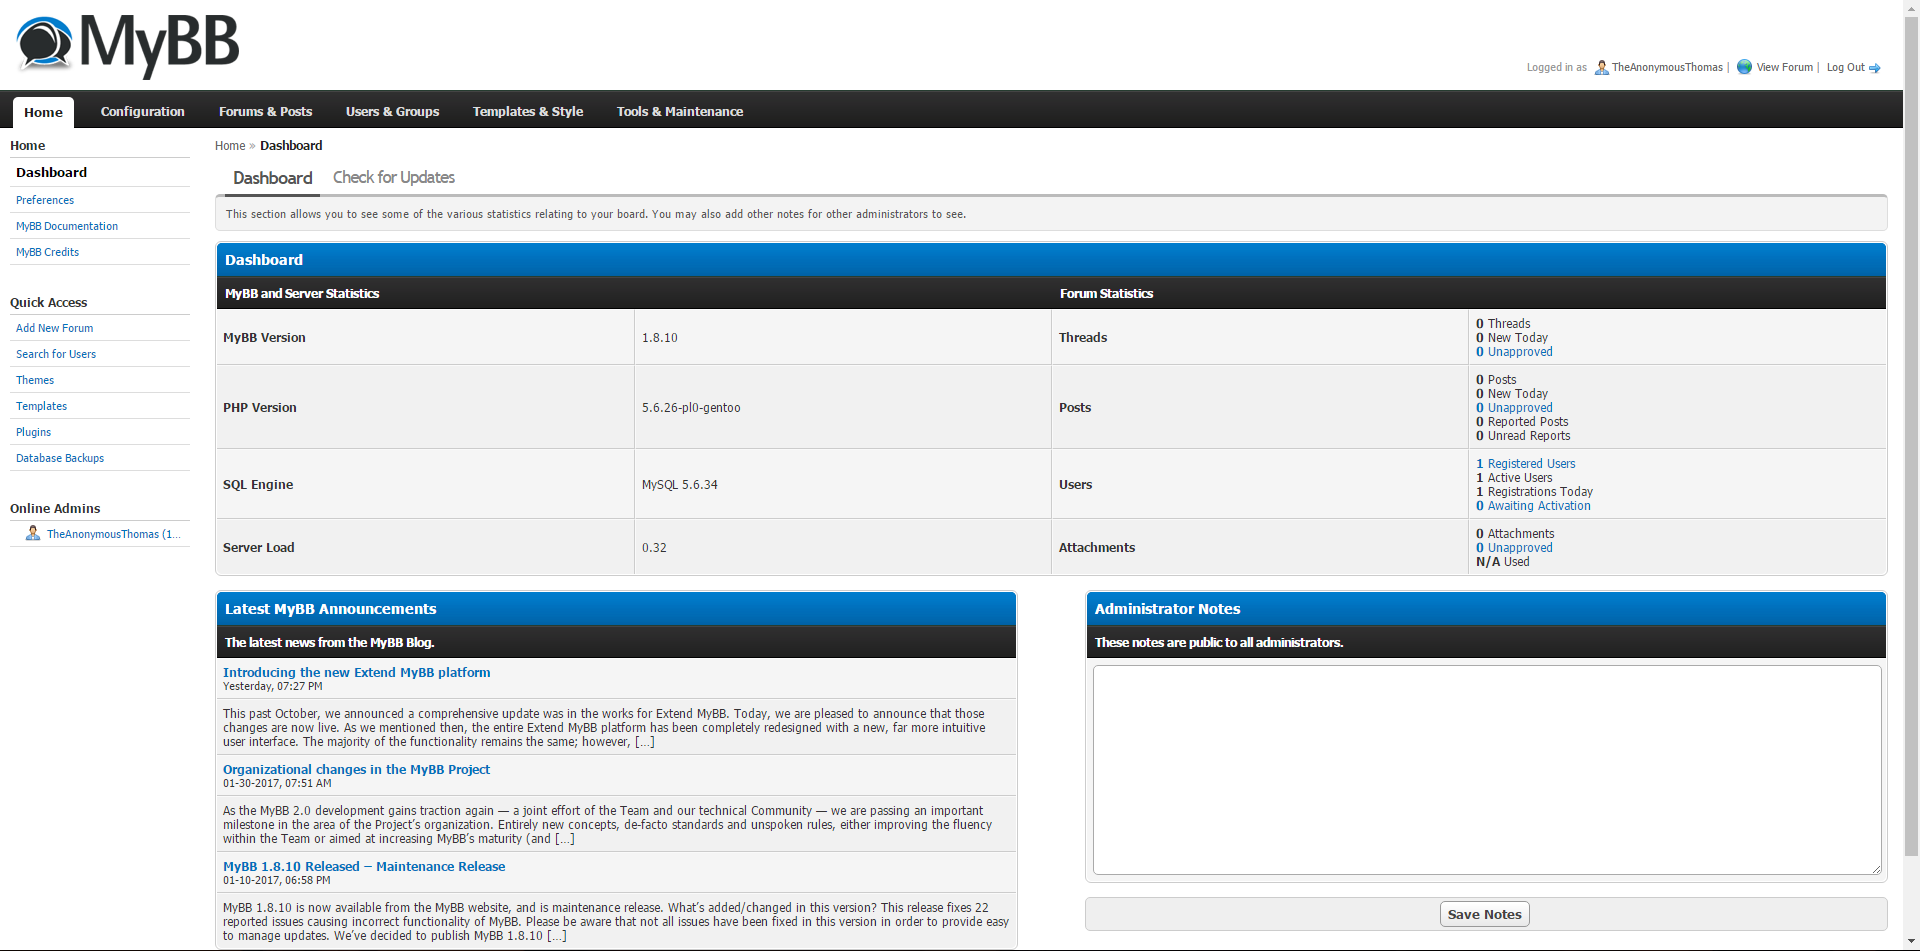Open the Forums & Posts menu
The height and width of the screenshot is (951, 1920).
point(265,112)
